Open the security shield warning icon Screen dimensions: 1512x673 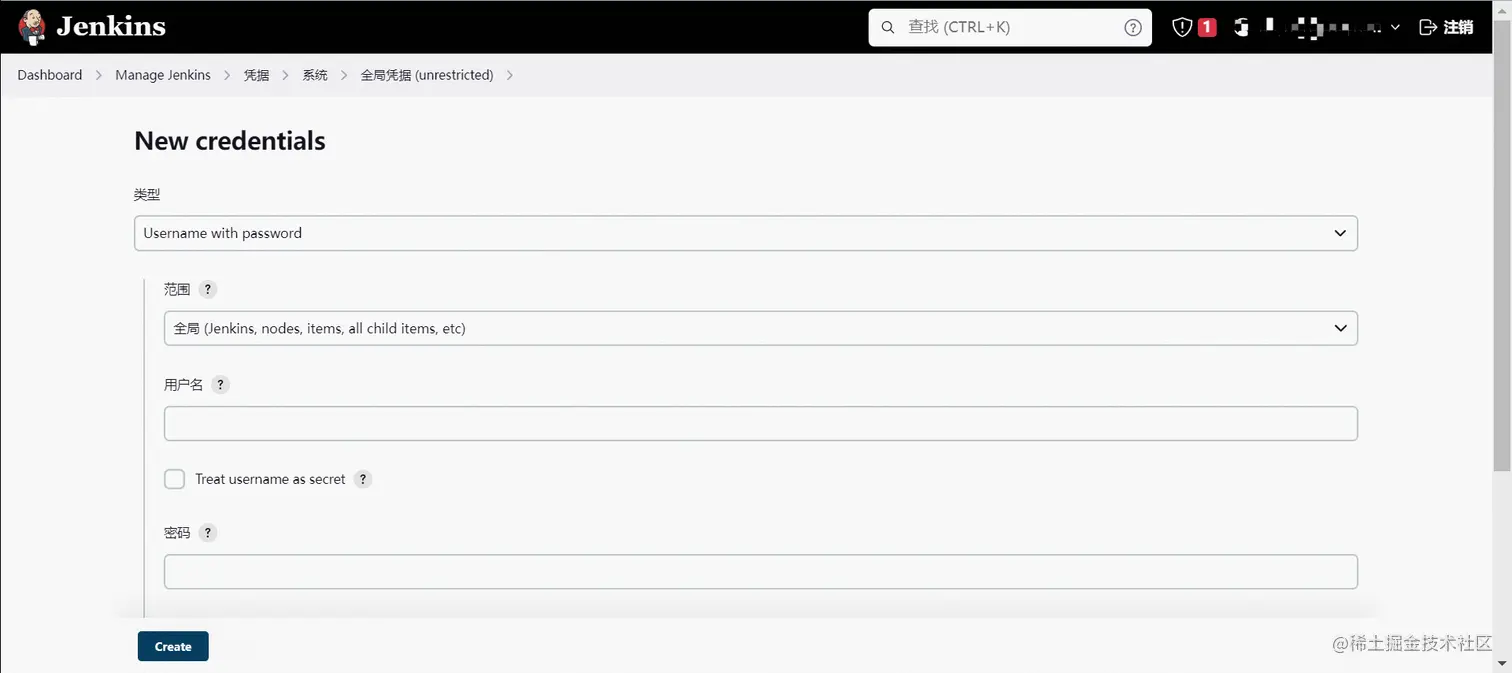[x=1182, y=28]
